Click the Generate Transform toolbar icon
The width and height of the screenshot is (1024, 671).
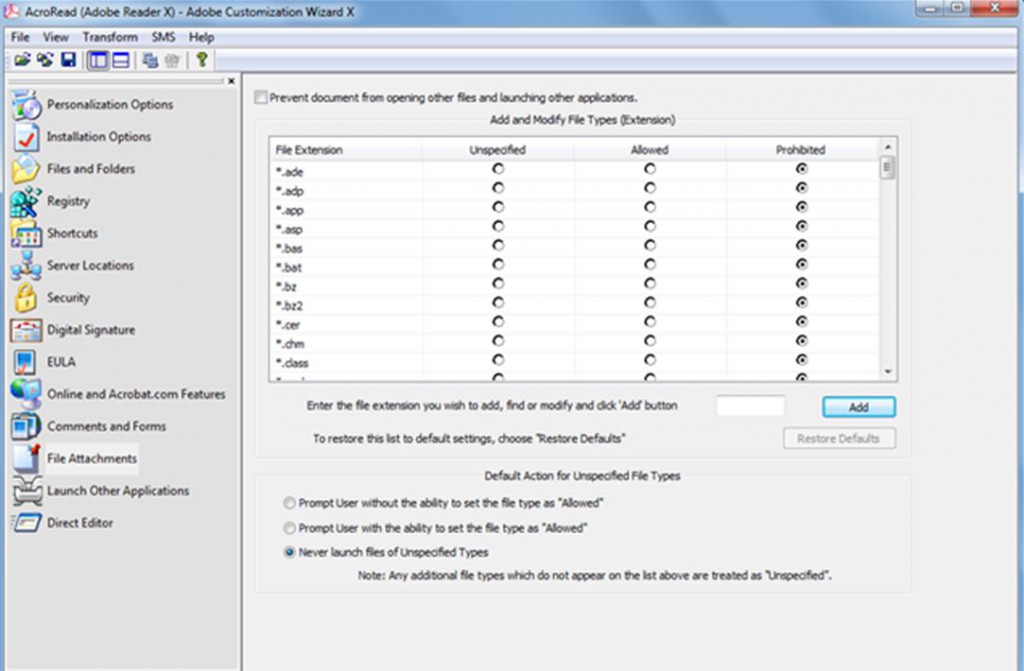point(150,60)
